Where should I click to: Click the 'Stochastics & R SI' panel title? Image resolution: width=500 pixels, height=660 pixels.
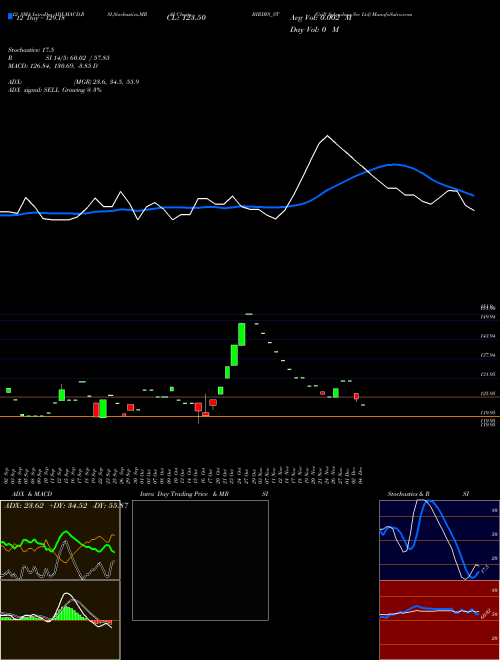click(428, 494)
